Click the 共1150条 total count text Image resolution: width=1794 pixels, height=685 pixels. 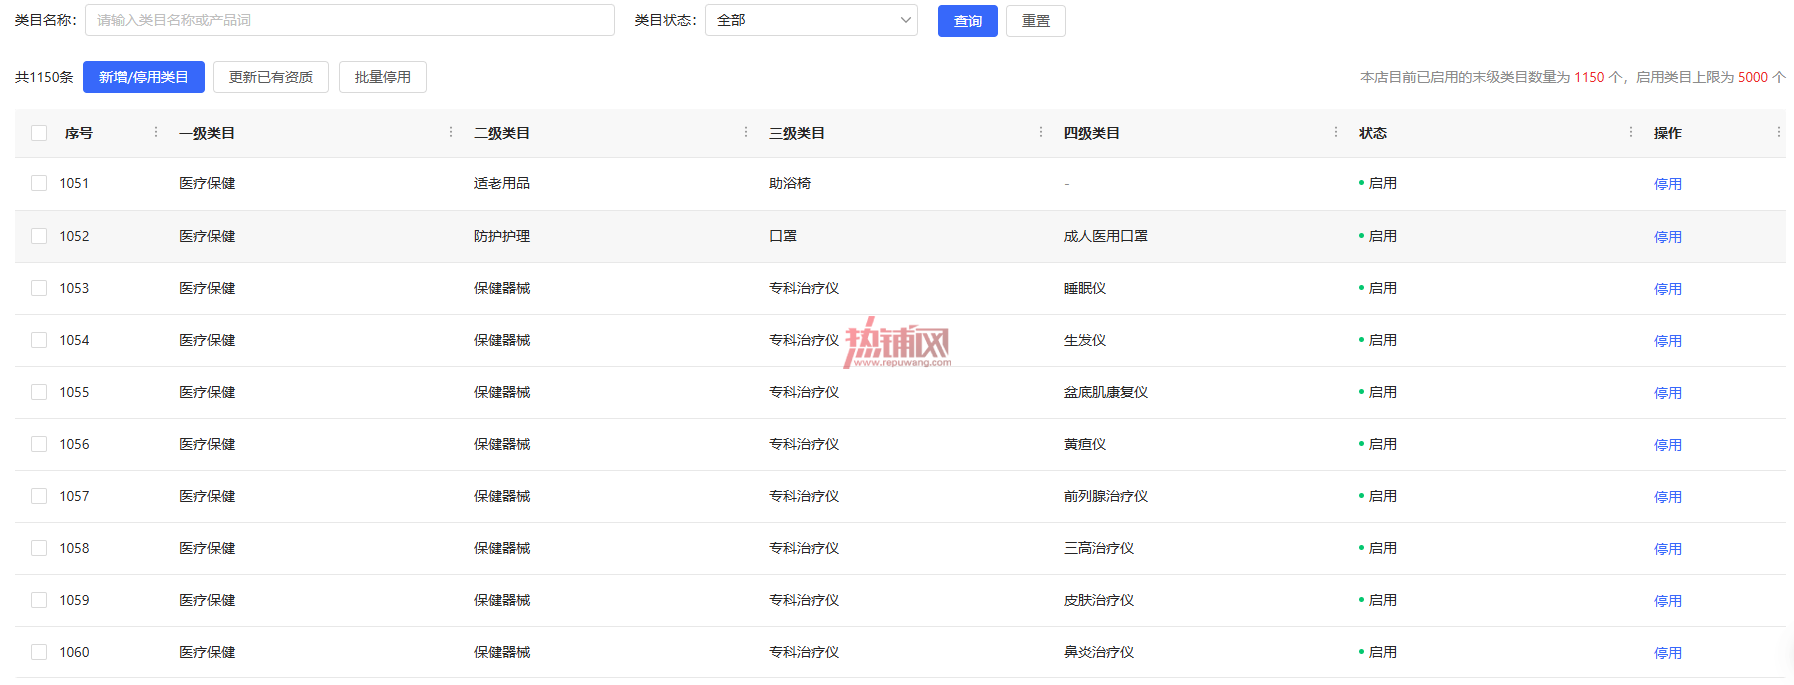pos(44,77)
